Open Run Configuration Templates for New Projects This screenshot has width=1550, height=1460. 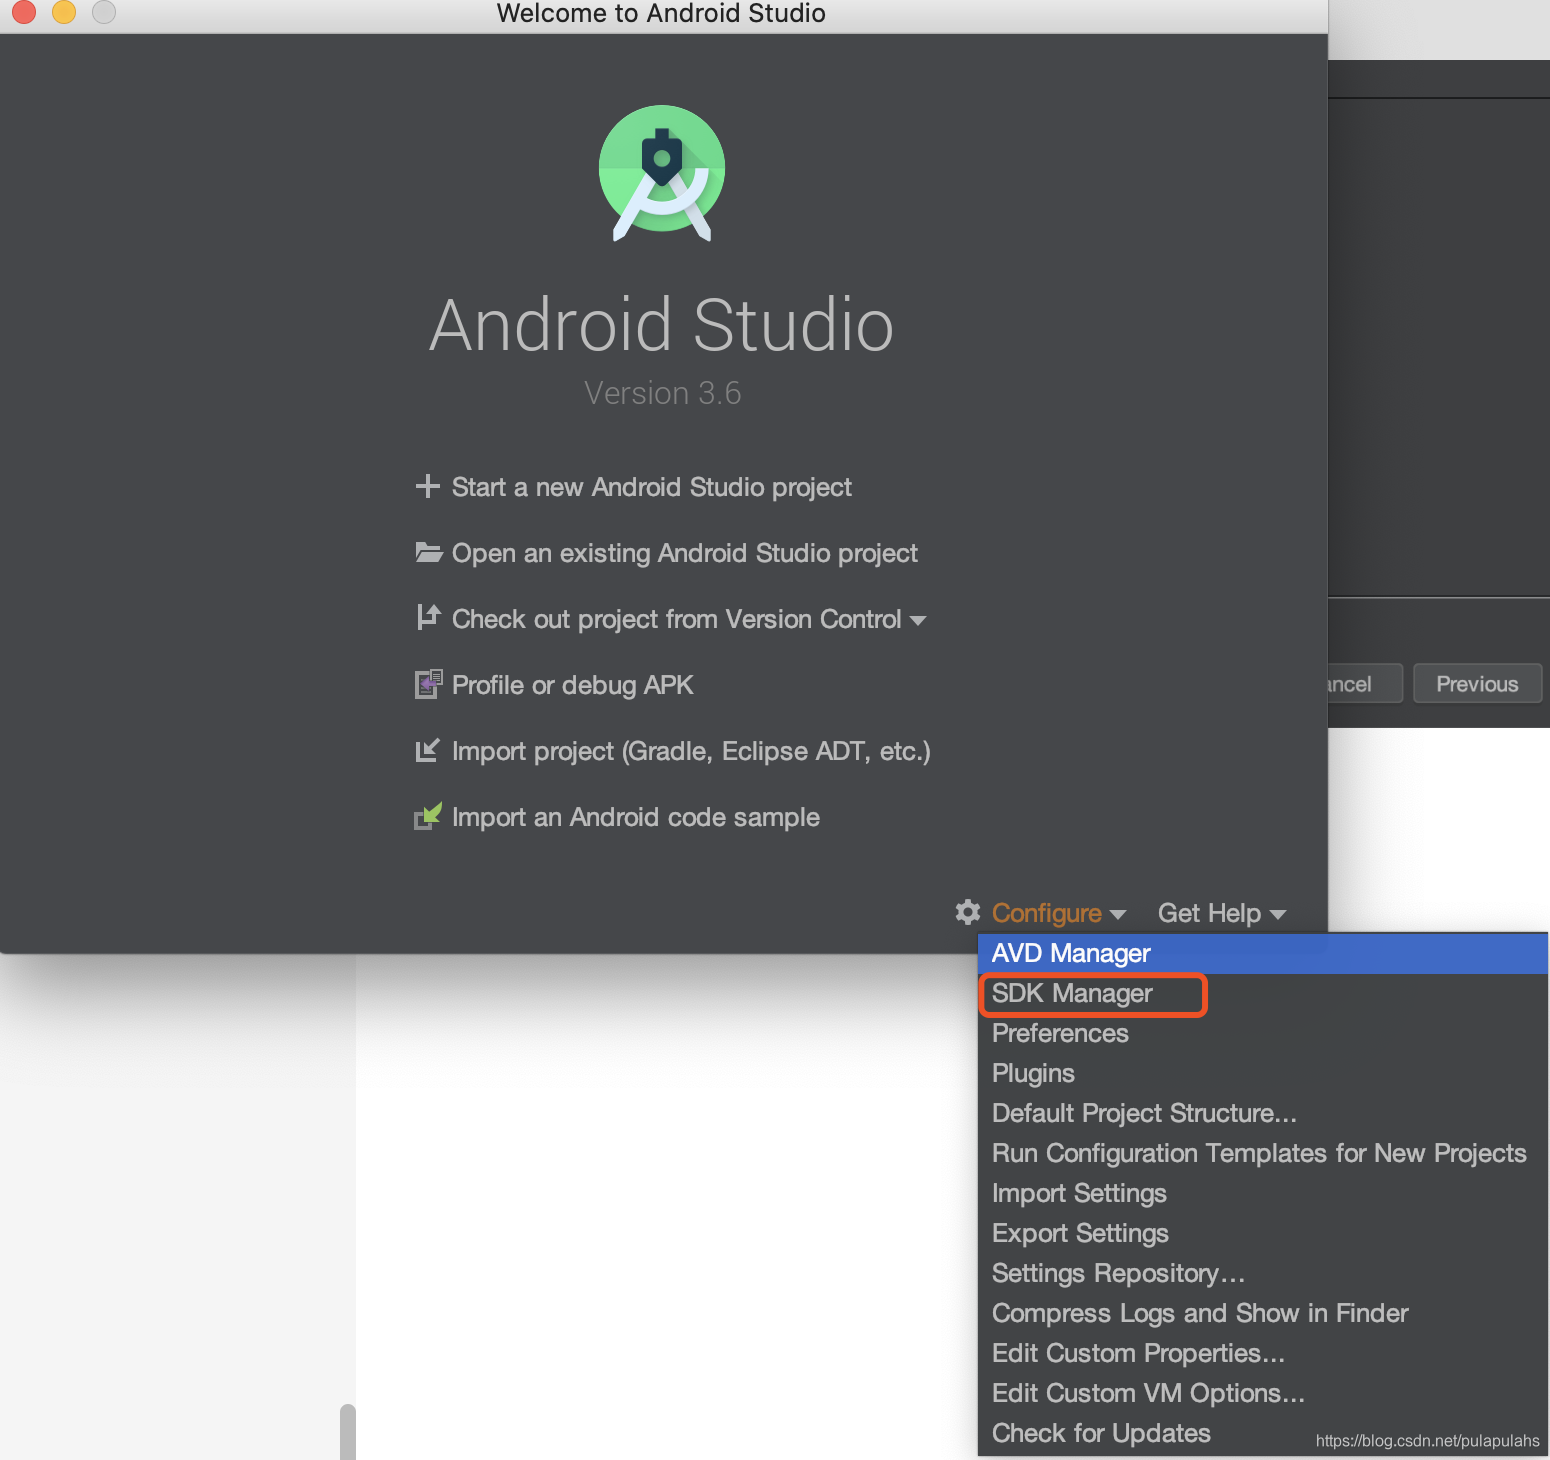[x=1263, y=1153]
